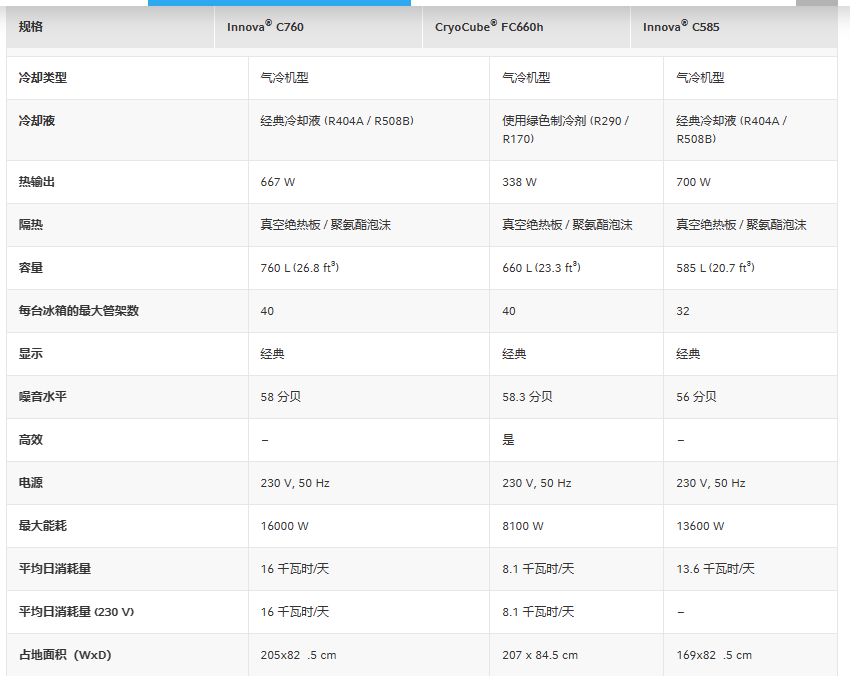The height and width of the screenshot is (676, 850).
Task: Click the 冷却液 row label
Action: pos(37,121)
